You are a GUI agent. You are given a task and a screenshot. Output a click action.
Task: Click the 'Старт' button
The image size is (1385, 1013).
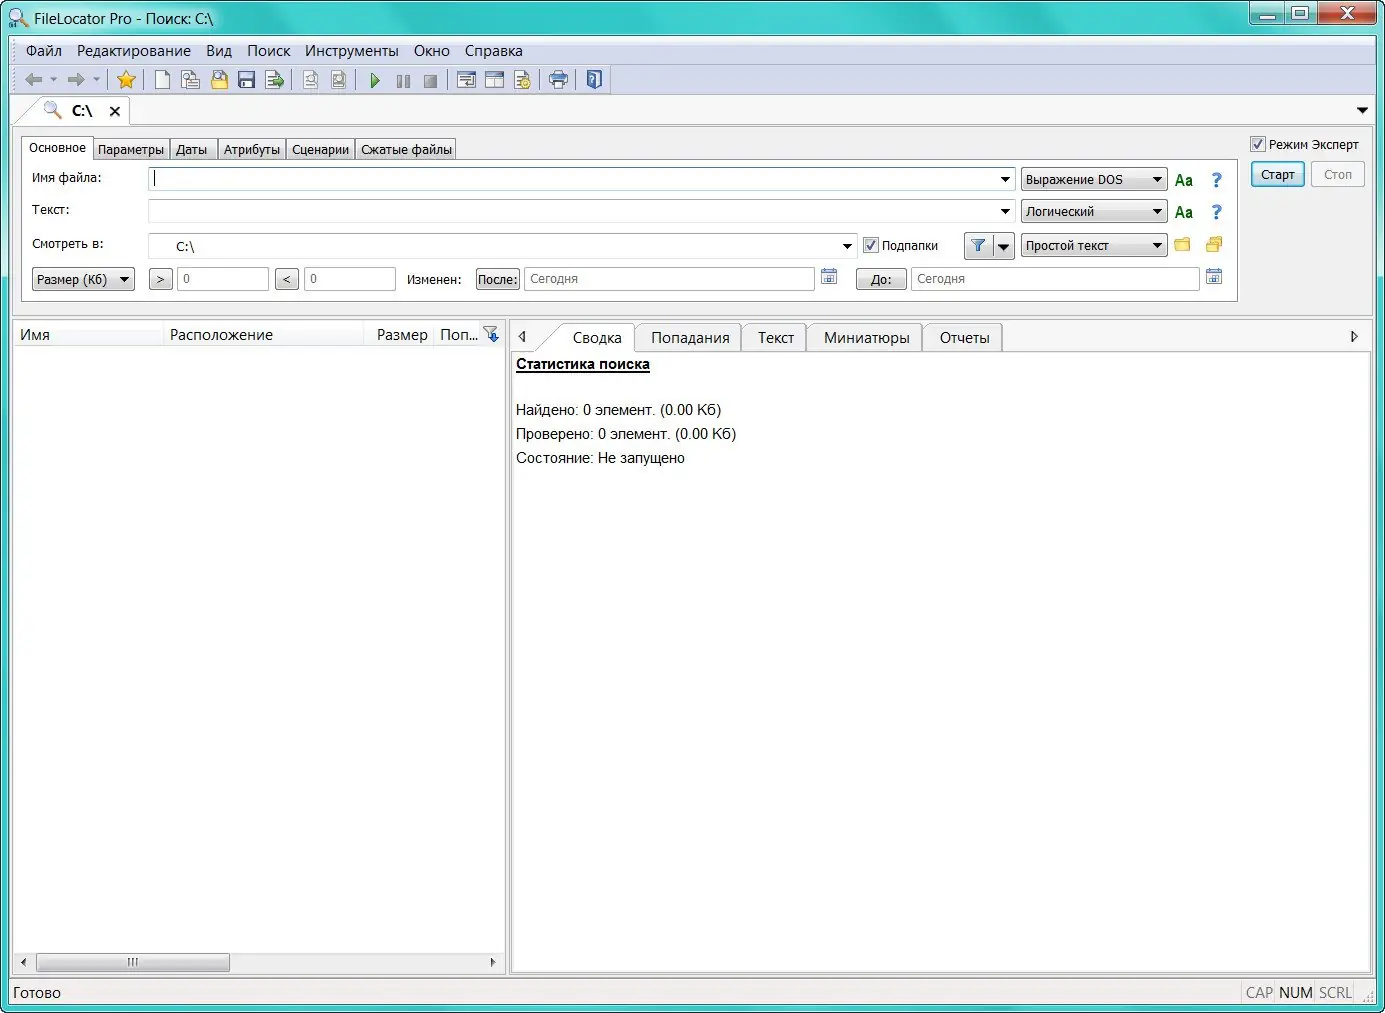tap(1278, 175)
